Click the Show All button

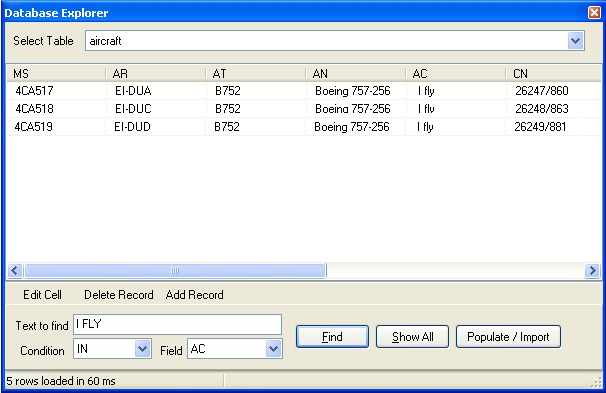click(412, 337)
